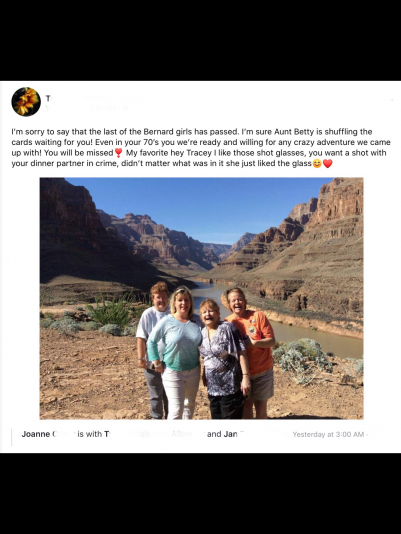Click the post text about the Bernard girls
Viewport: 401px width, 534px height.
click(201, 147)
